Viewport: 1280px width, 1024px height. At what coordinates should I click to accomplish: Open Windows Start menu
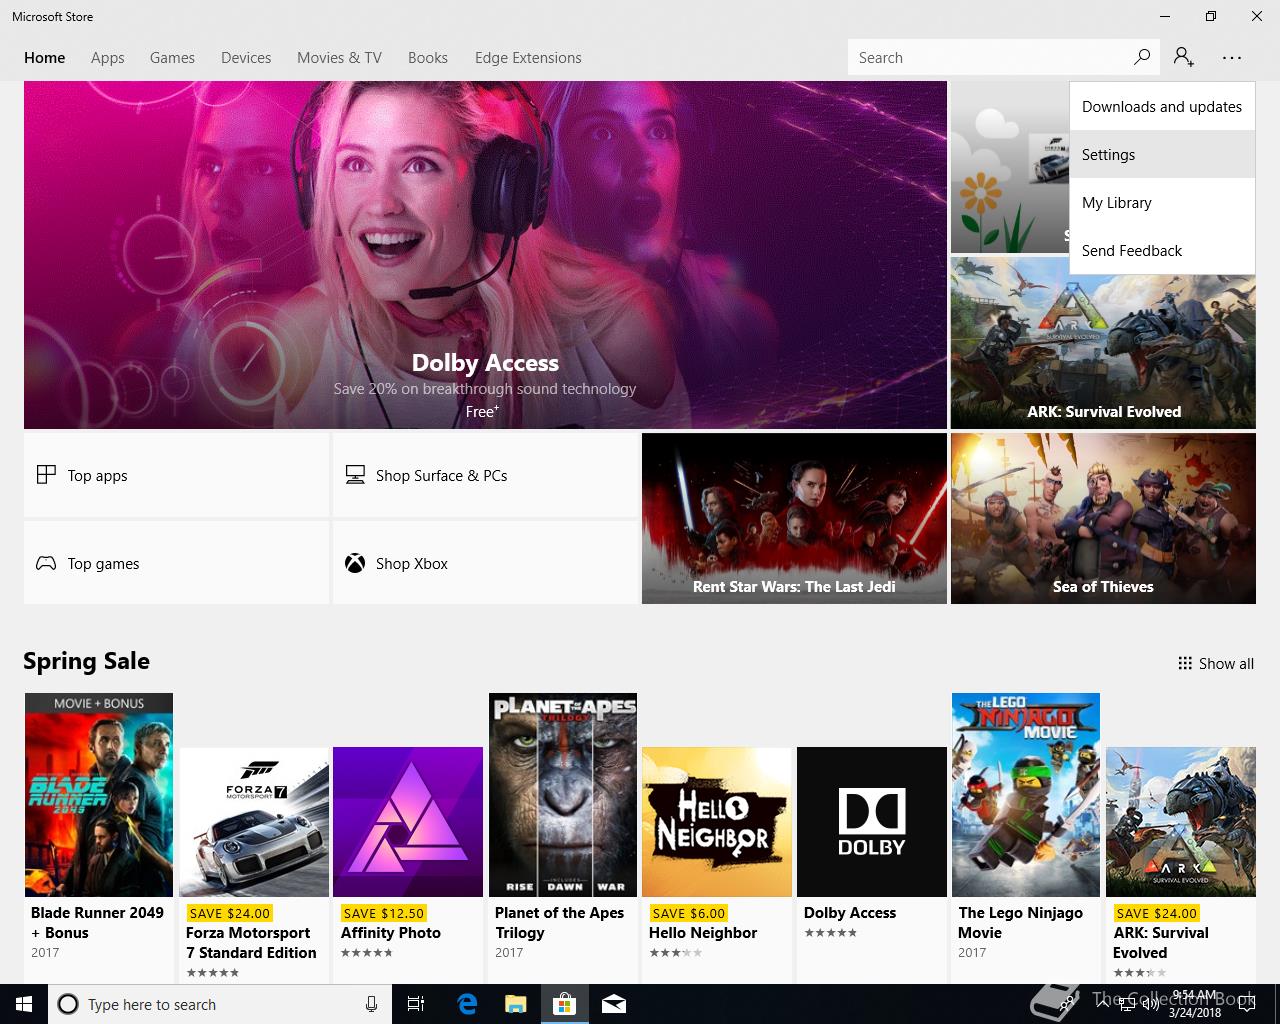coord(24,1004)
